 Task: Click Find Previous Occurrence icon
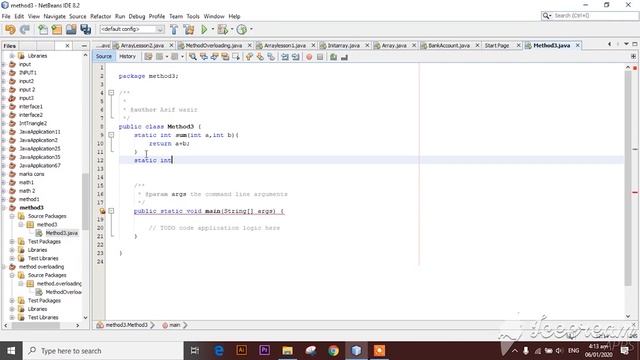[203, 57]
